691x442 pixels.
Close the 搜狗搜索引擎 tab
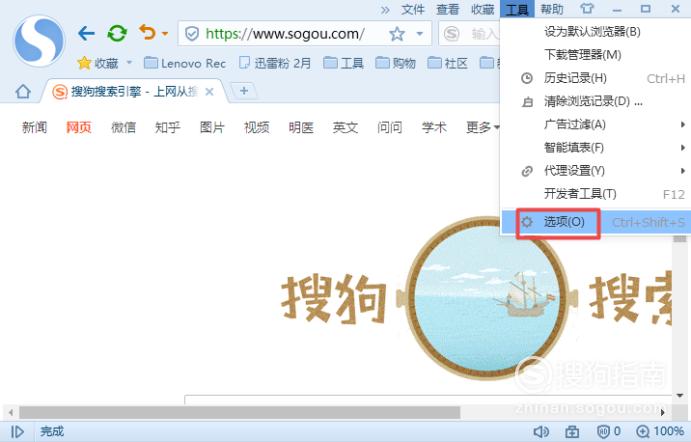[x=209, y=92]
